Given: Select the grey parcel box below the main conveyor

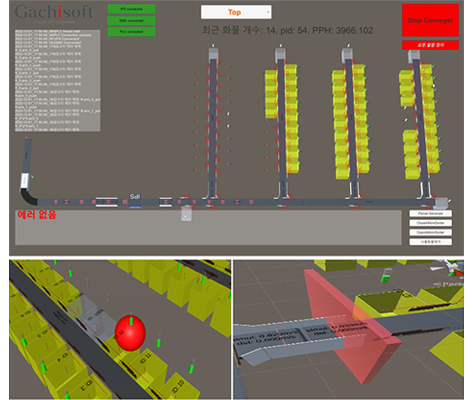Looking at the screenshot, I should click(187, 213).
